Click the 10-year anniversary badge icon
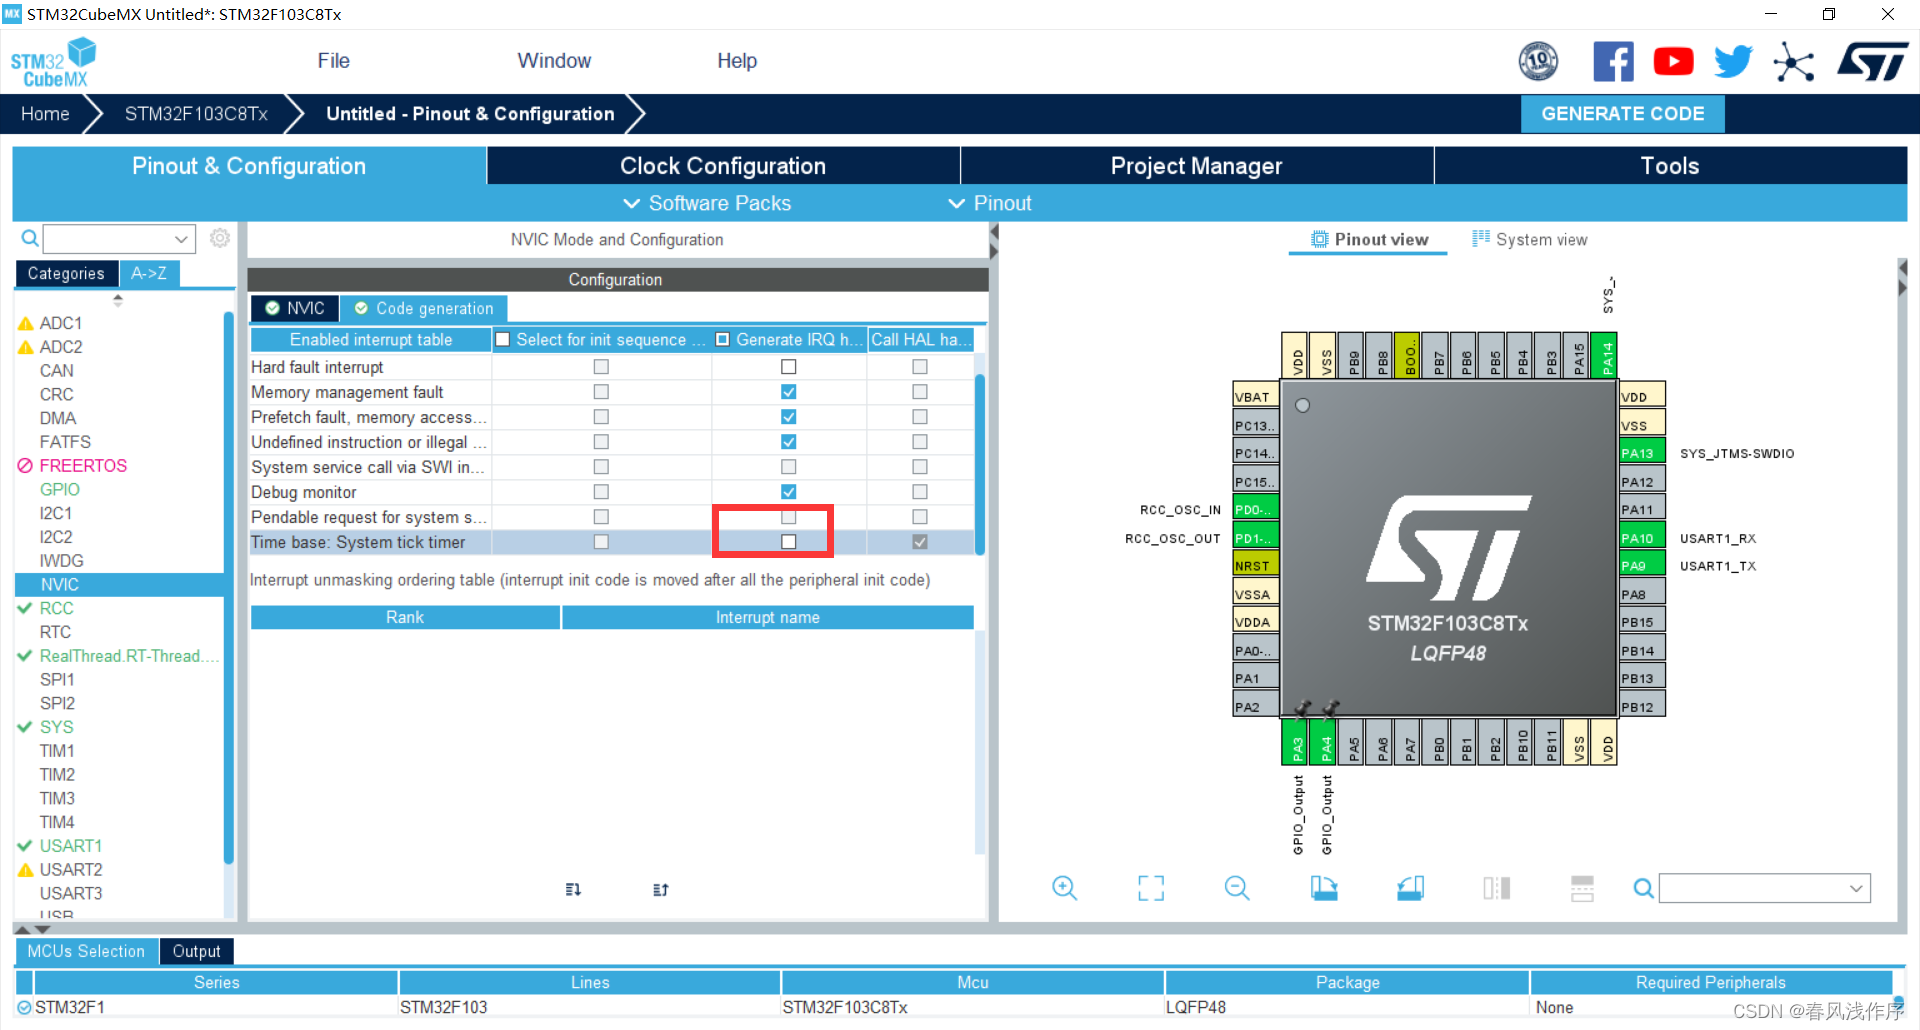This screenshot has width=1920, height=1030. [x=1538, y=62]
